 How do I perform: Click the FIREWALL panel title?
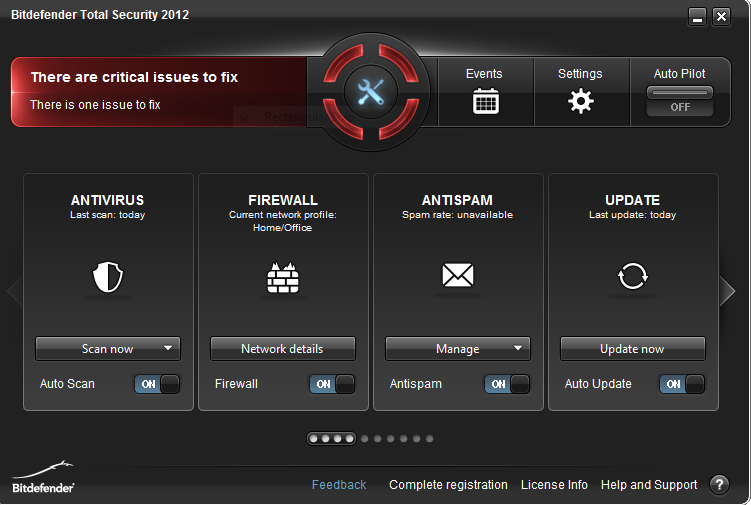pos(283,200)
